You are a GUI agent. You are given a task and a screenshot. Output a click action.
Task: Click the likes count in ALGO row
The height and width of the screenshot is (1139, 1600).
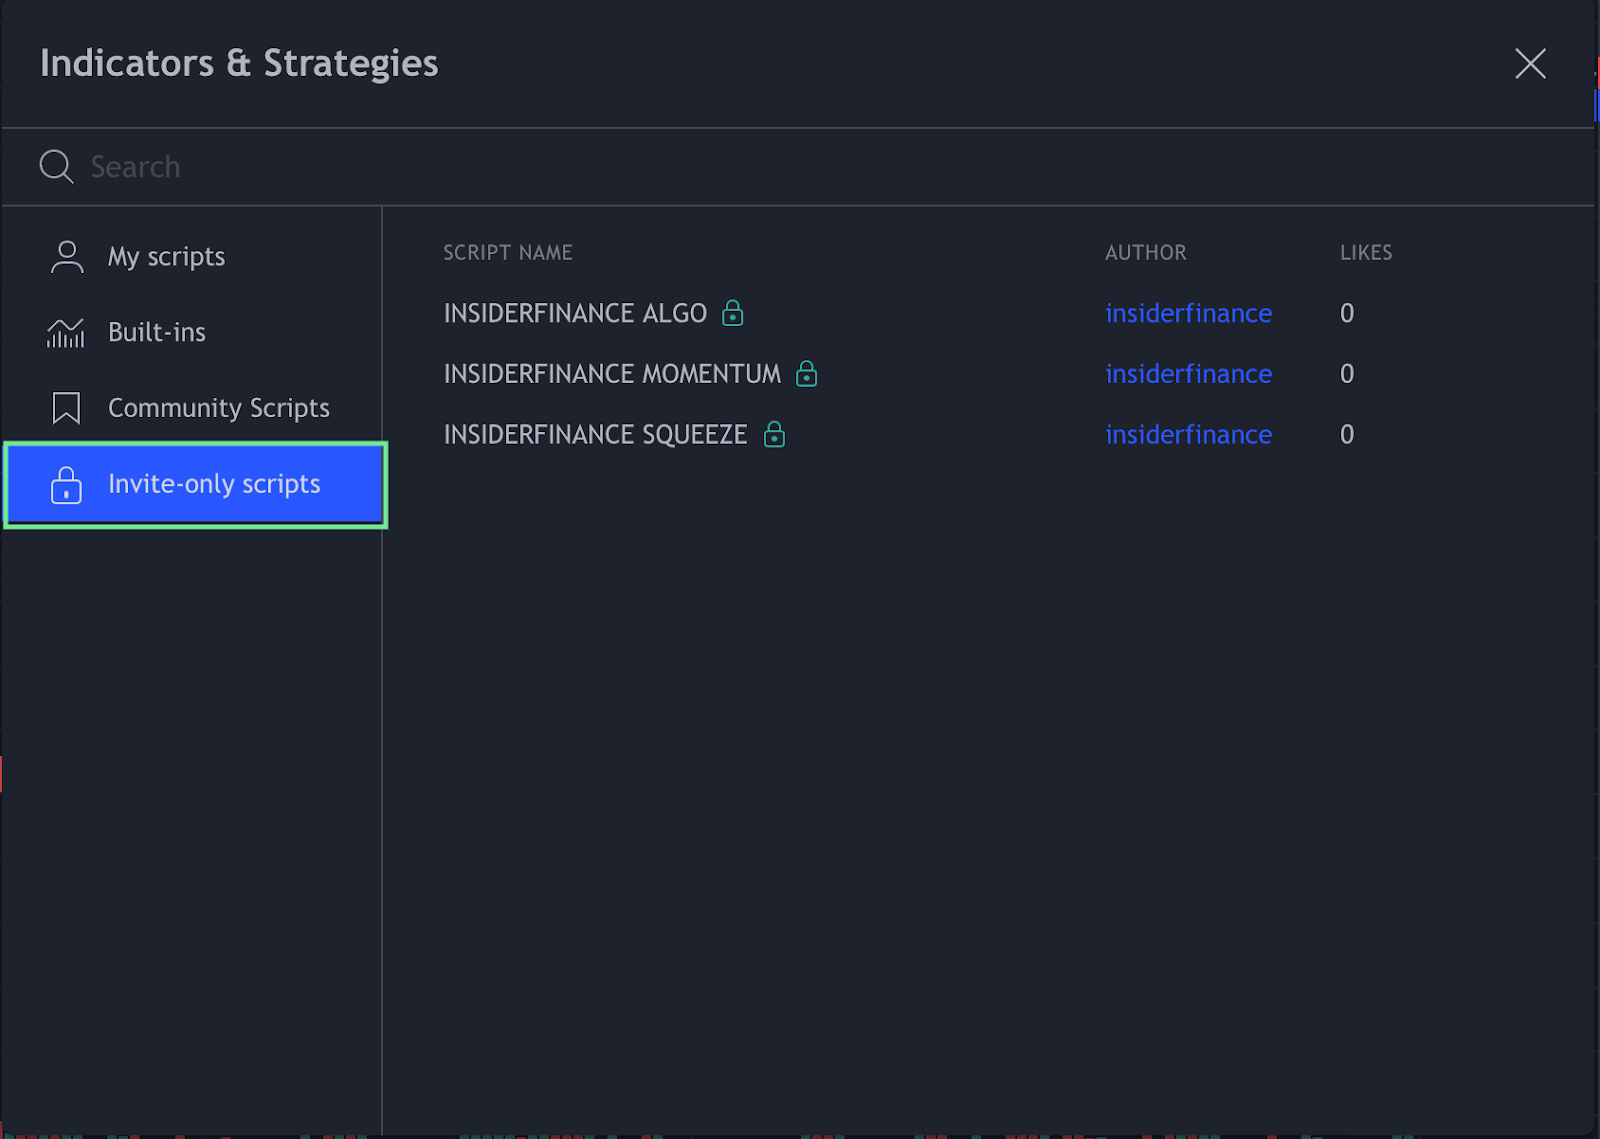click(1347, 314)
